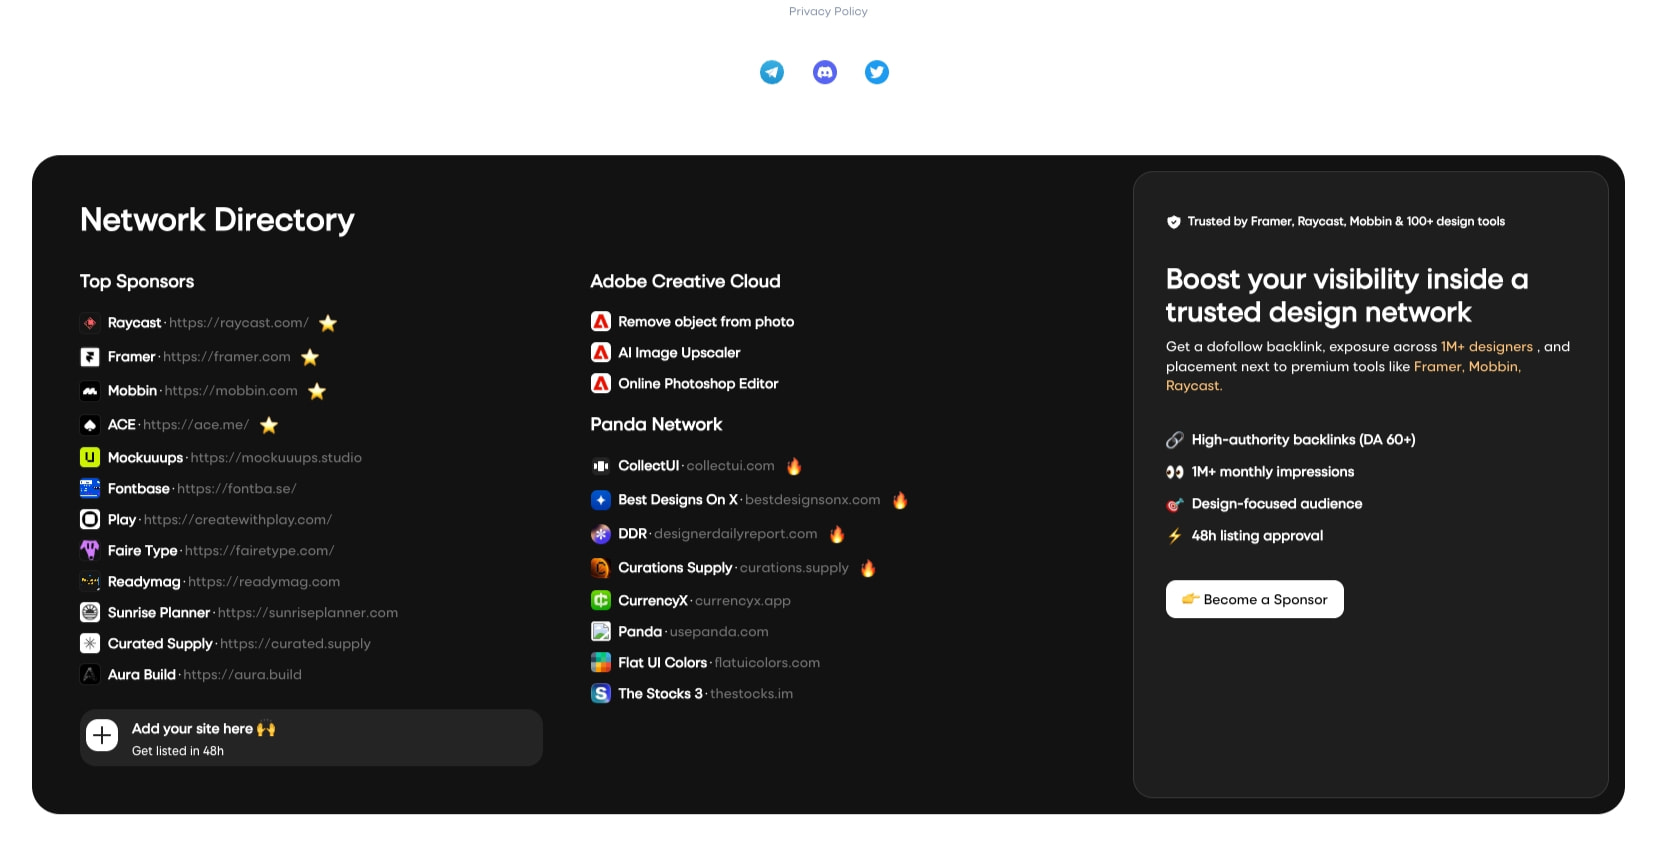Click the Sunrise Planner logo icon
Viewport: 1657px width, 842px height.
pos(90,612)
